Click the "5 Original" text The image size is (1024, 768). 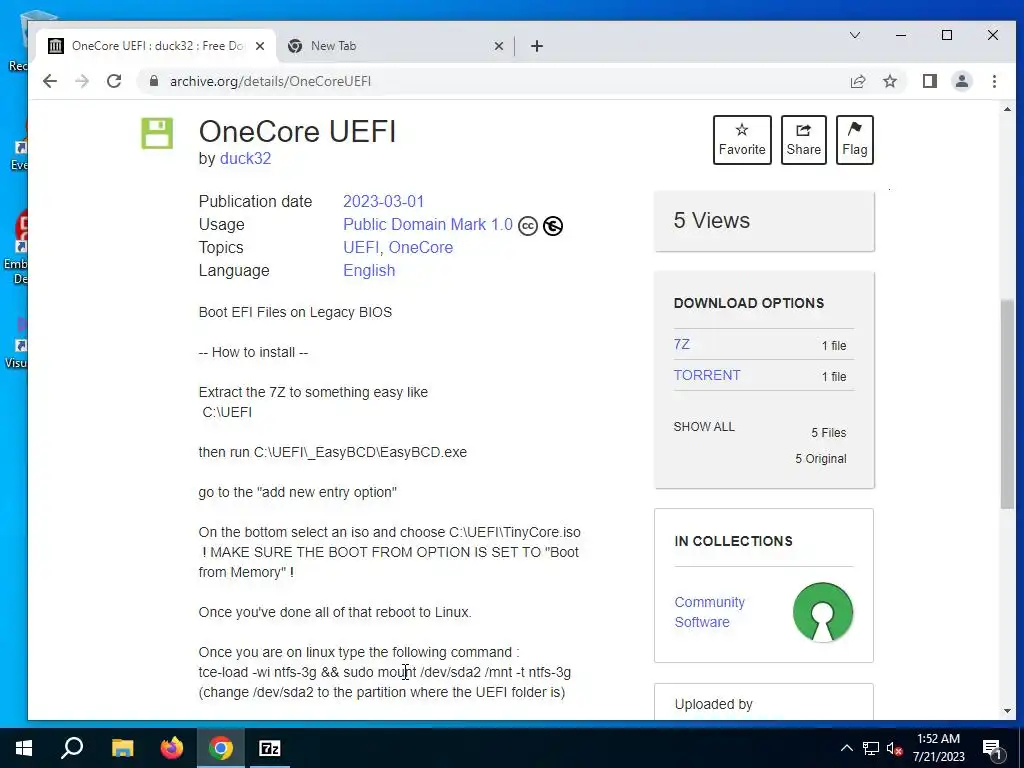(821, 459)
